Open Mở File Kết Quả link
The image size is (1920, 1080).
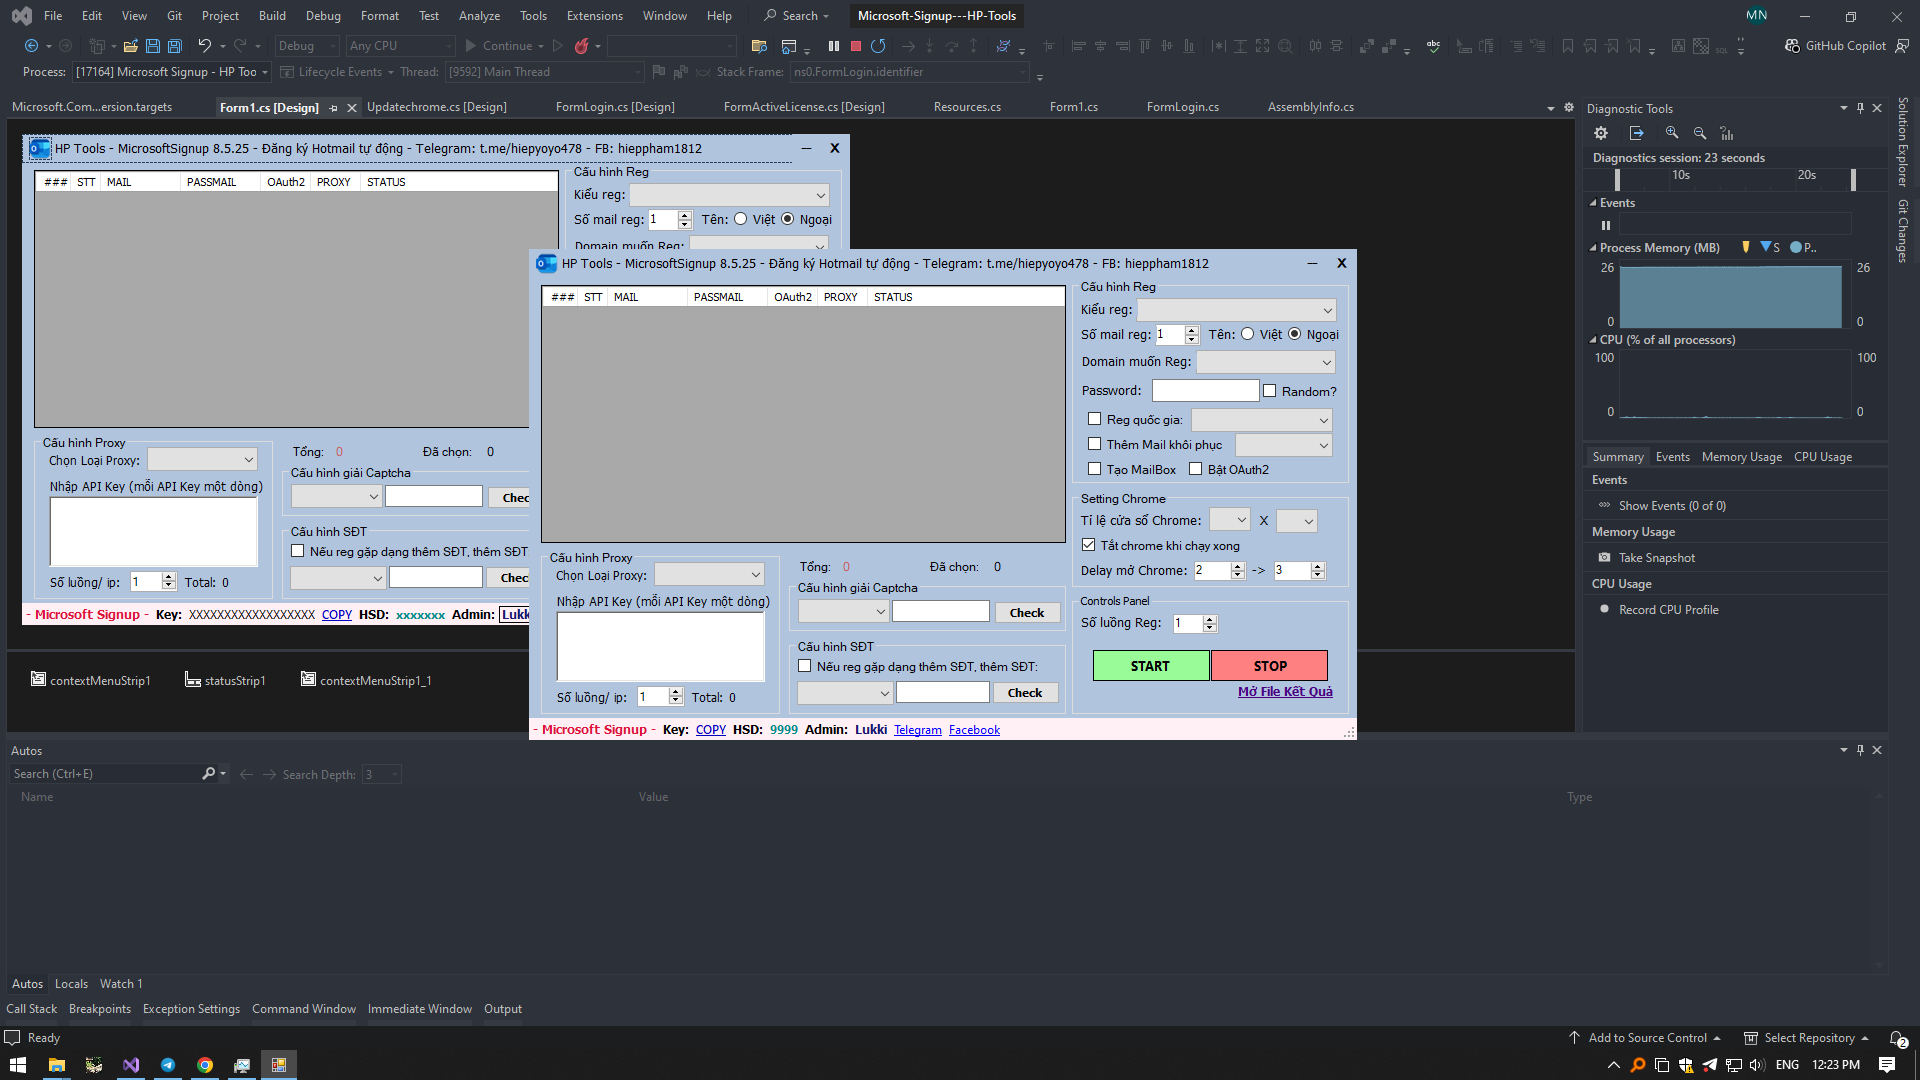[x=1285, y=692]
